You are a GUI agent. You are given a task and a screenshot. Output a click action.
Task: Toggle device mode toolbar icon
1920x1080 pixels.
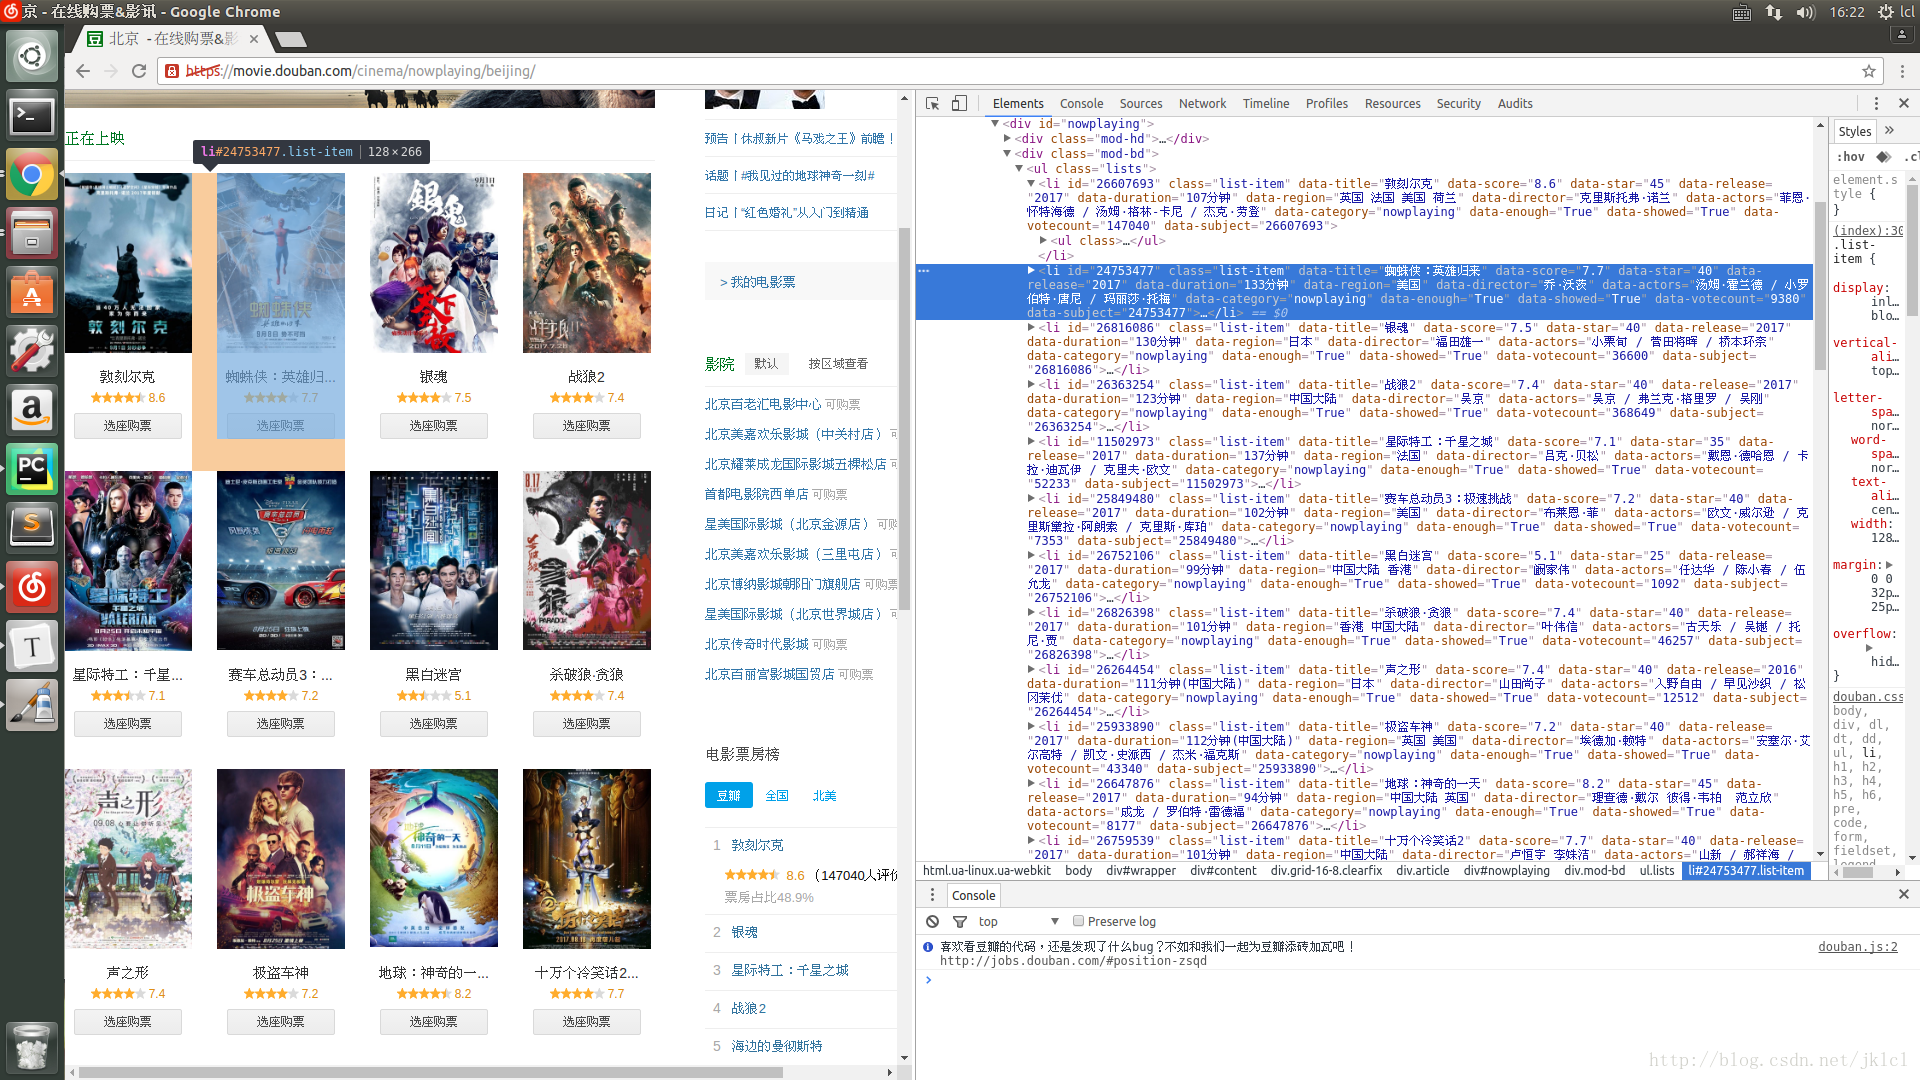[x=959, y=103]
